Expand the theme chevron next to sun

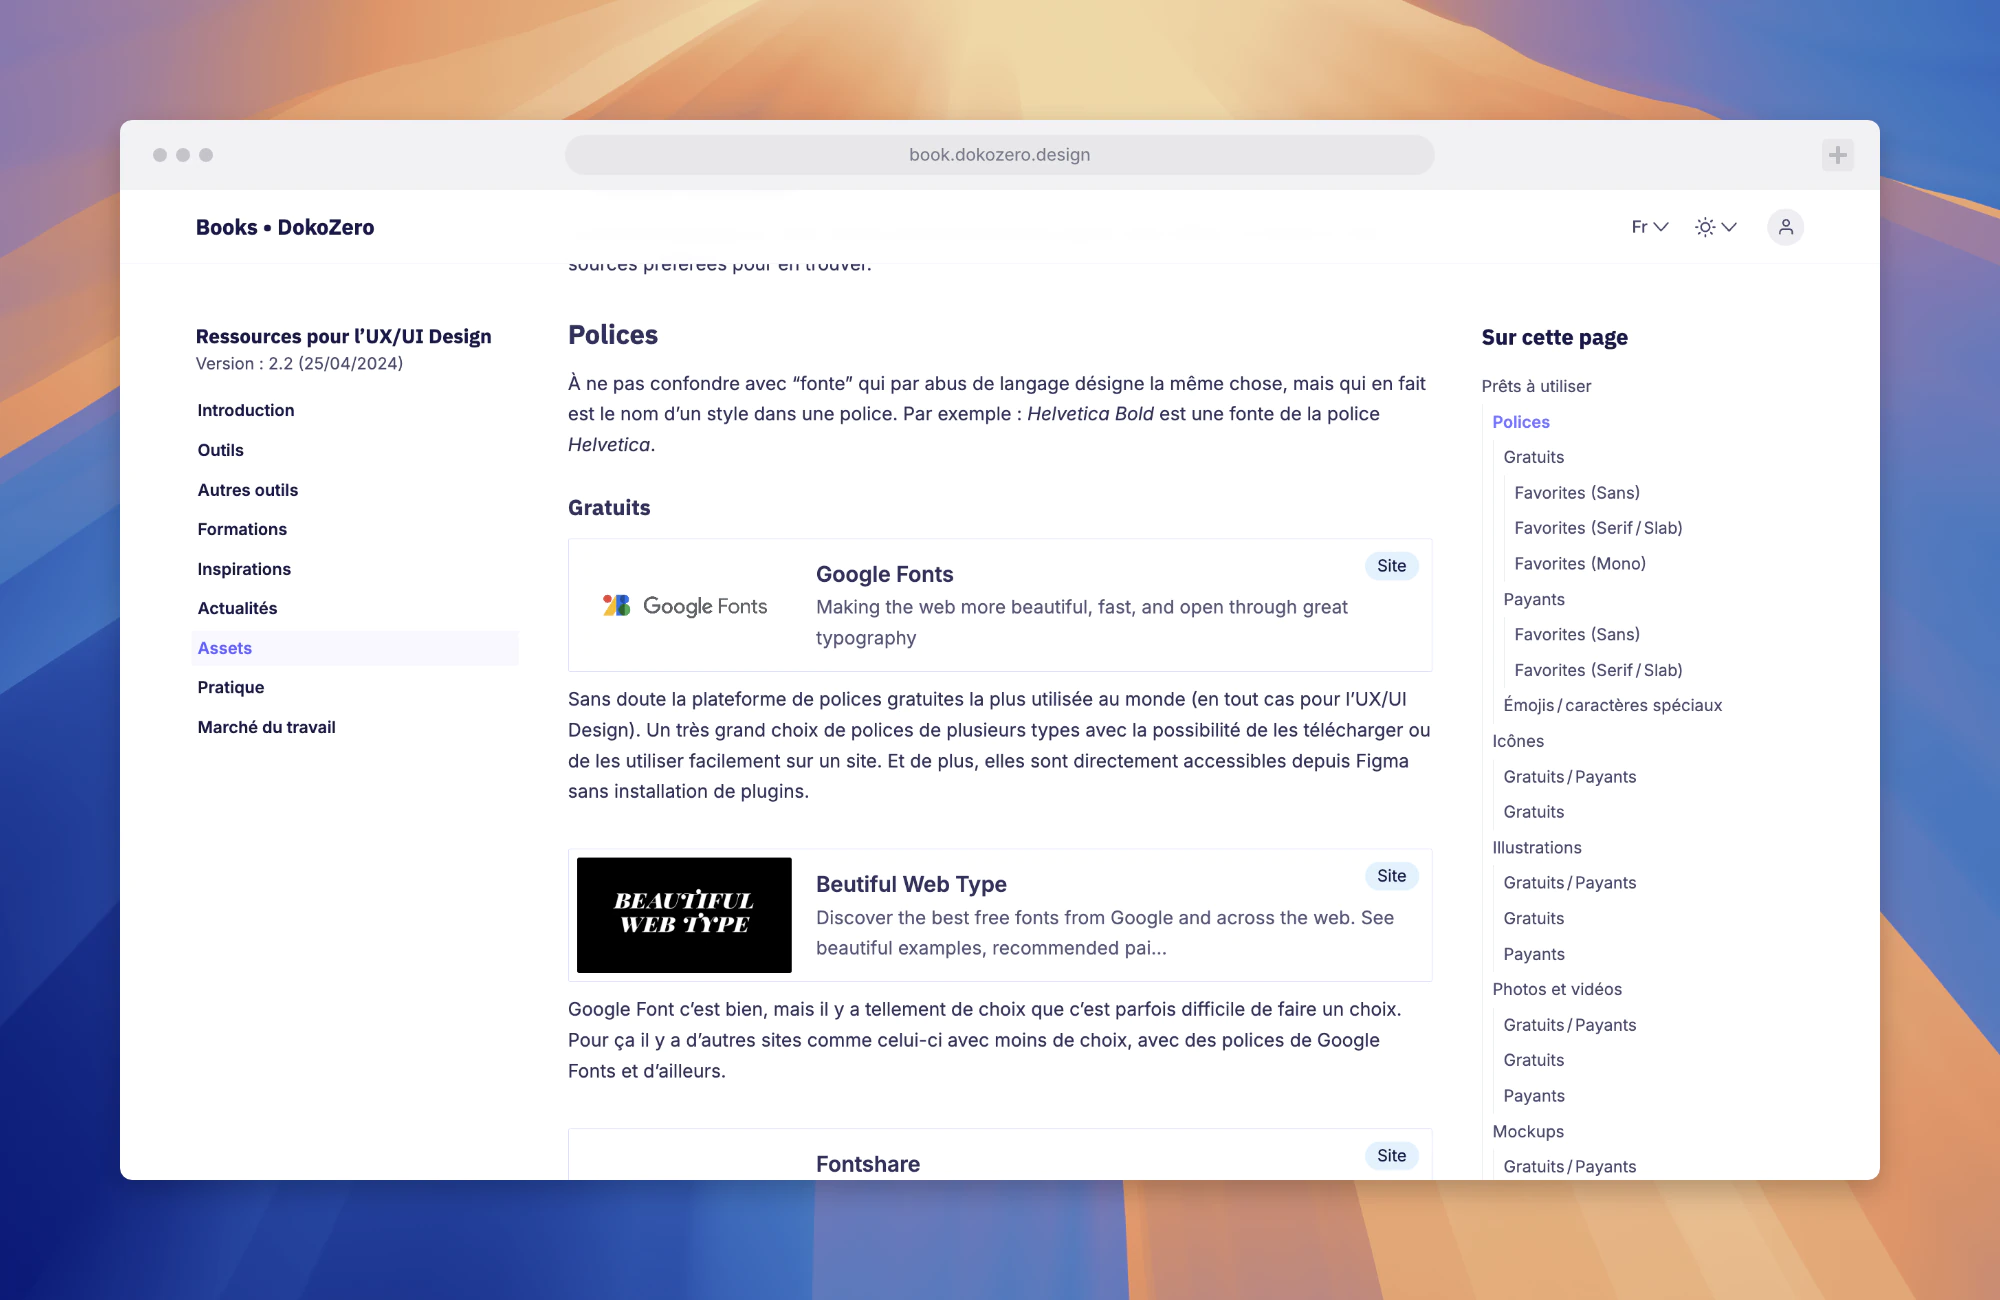click(x=1729, y=227)
